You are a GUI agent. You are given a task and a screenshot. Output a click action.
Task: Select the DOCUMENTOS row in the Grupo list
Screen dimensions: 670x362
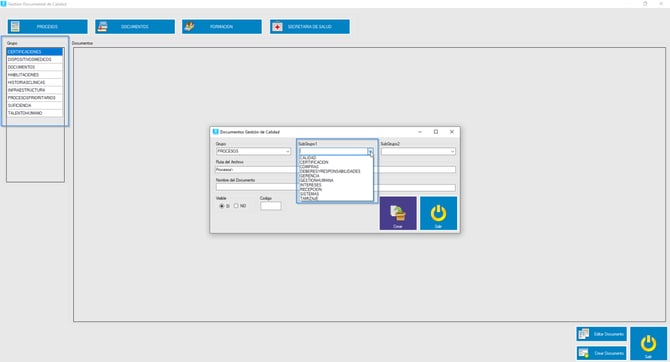coord(35,67)
